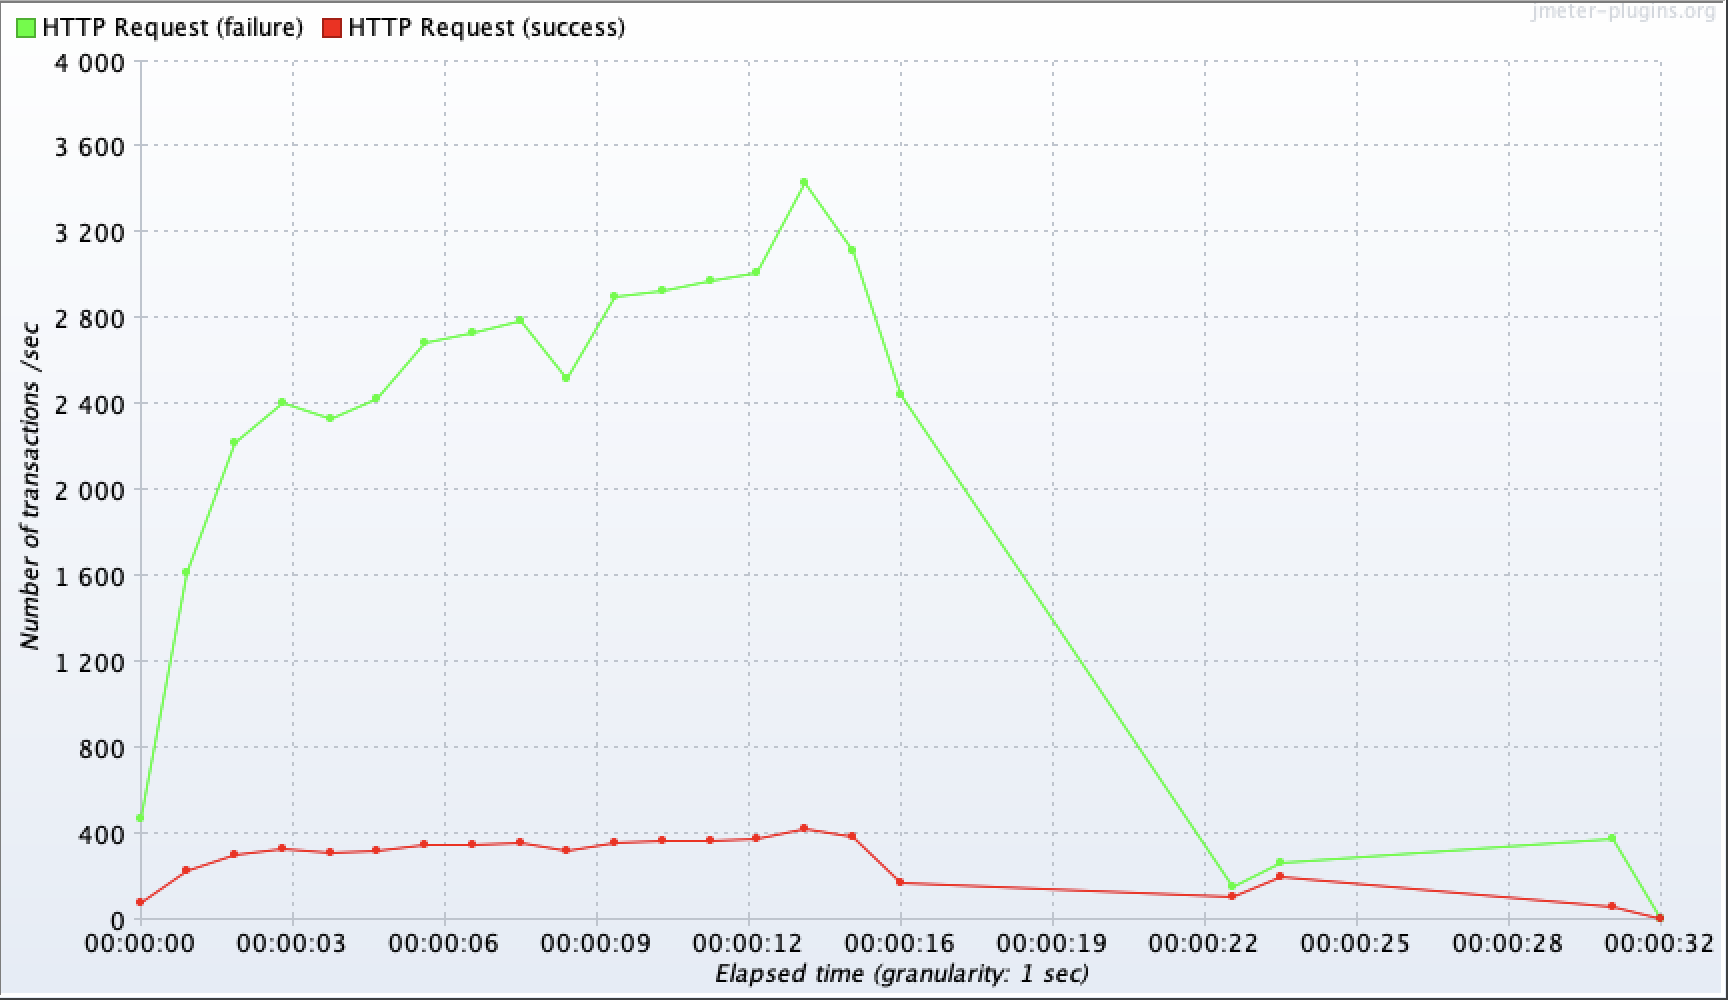Image resolution: width=1728 pixels, height=1000 pixels.
Task: Click the y-axis label '3 600'
Action: click(x=88, y=148)
